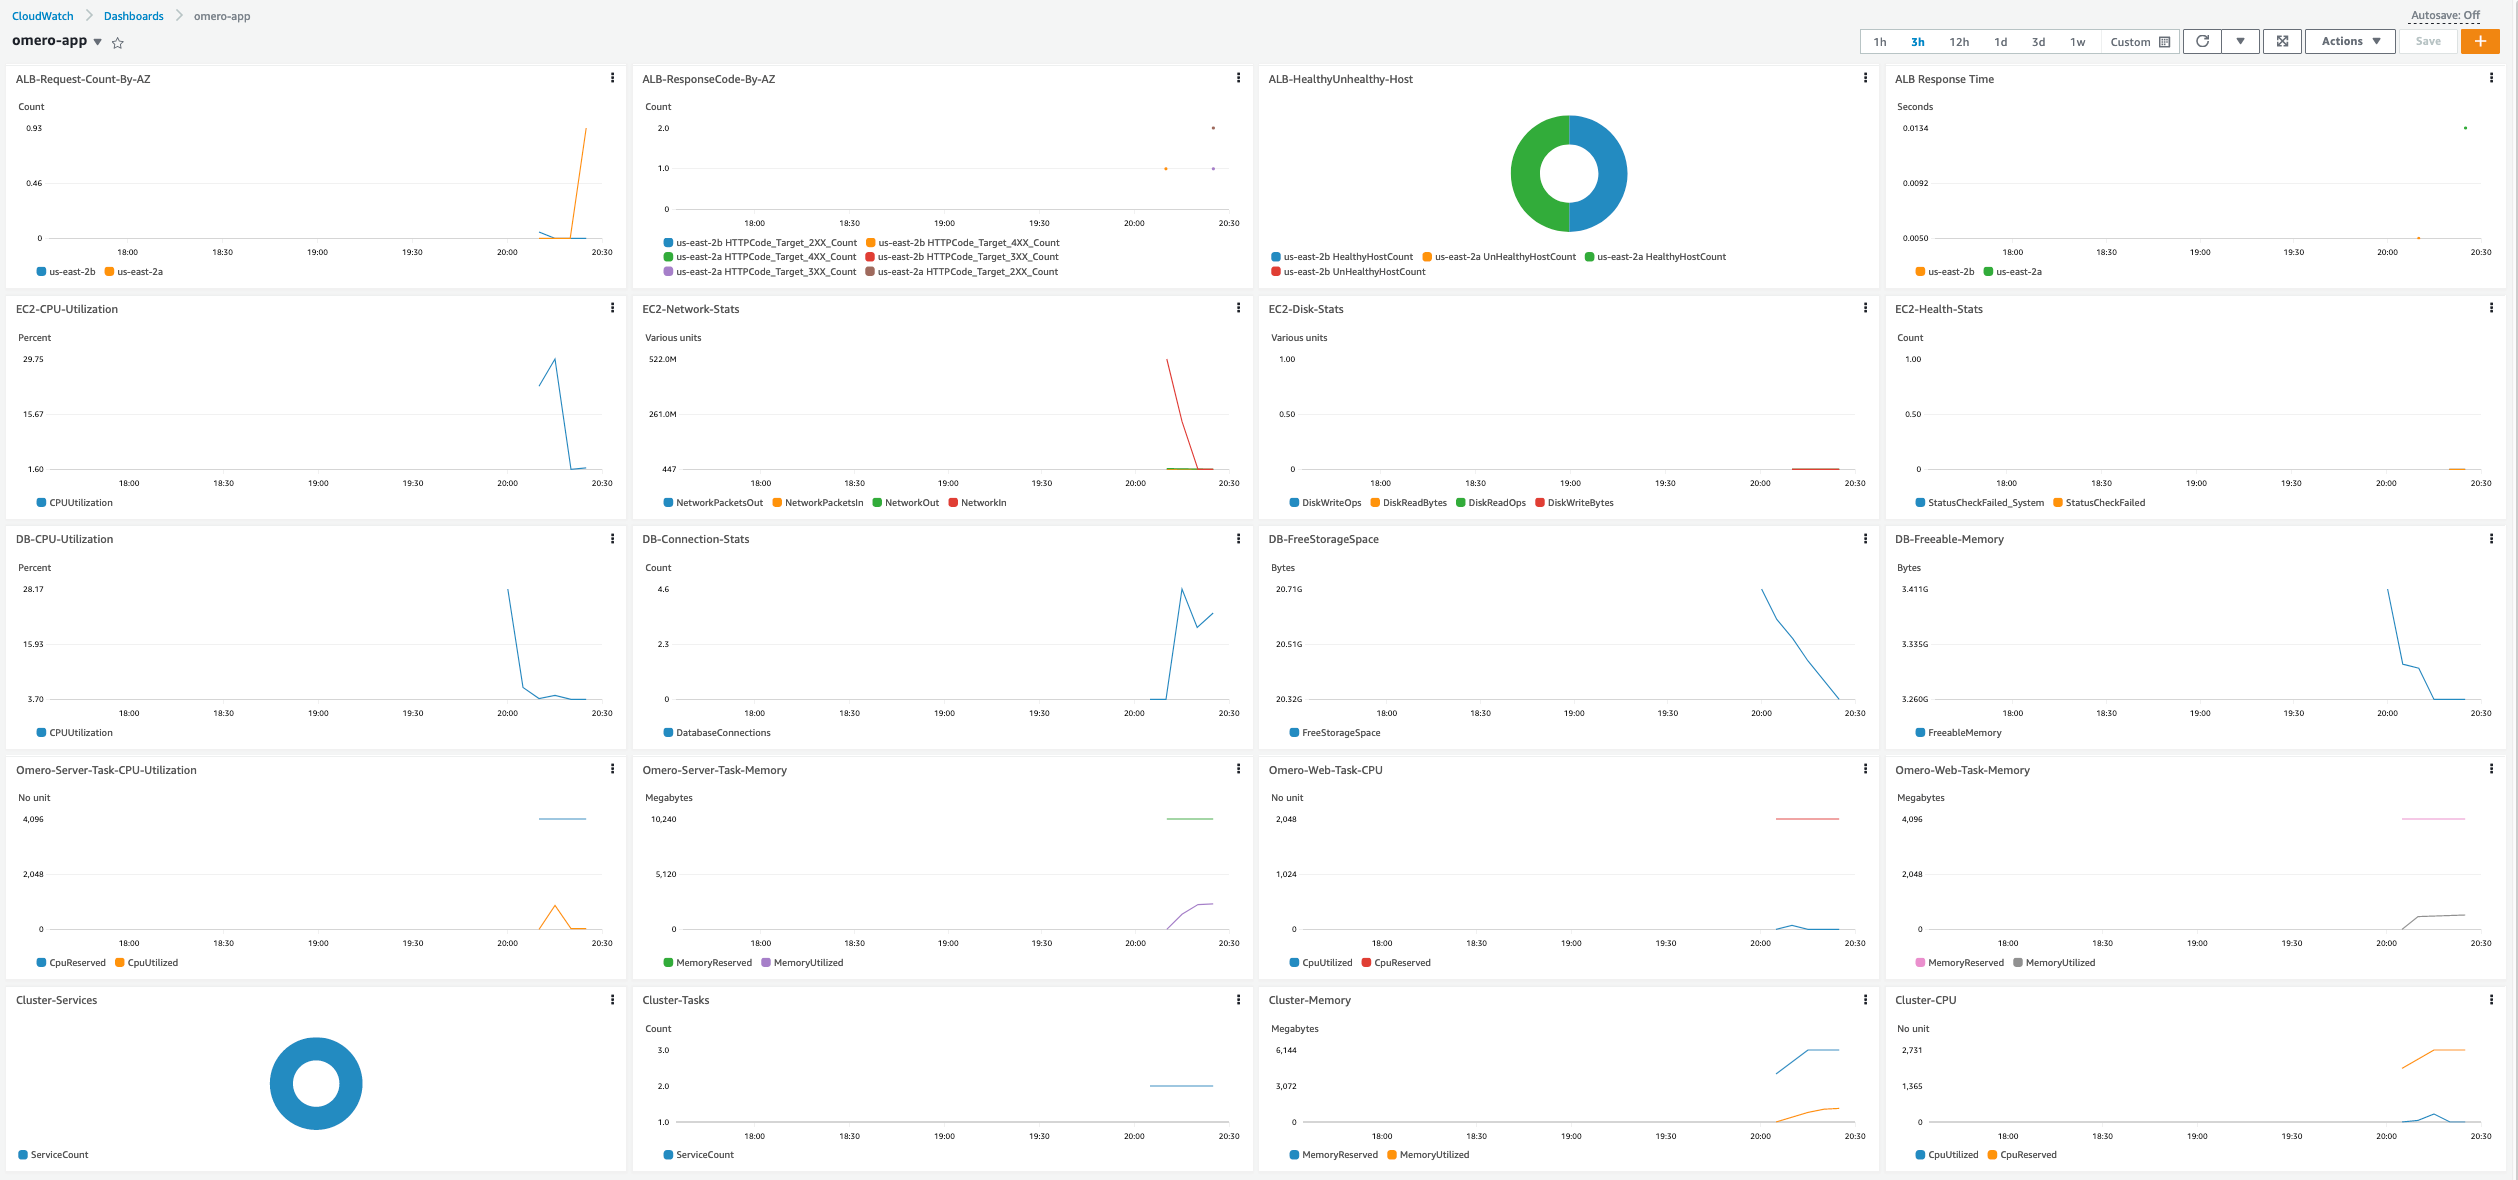This screenshot has height=1180, width=2518.
Task: Select the 12h time range
Action: click(x=1958, y=42)
